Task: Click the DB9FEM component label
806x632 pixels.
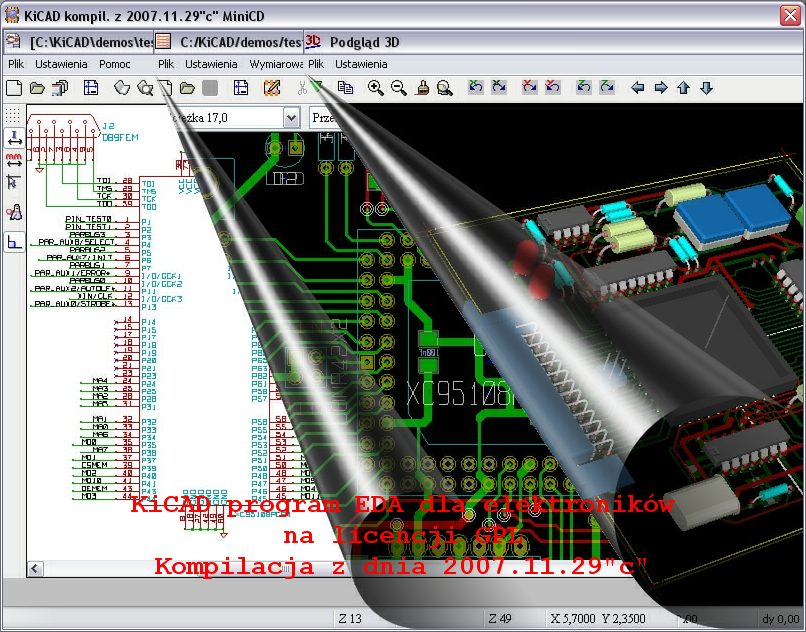Action: [120, 138]
